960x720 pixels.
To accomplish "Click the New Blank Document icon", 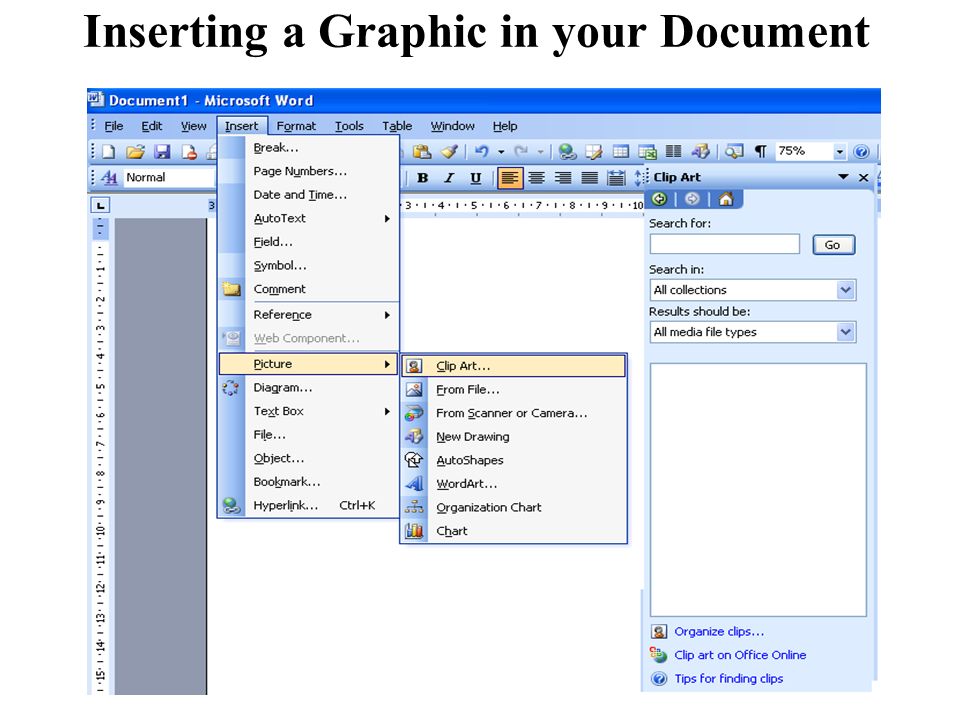I will click(108, 152).
